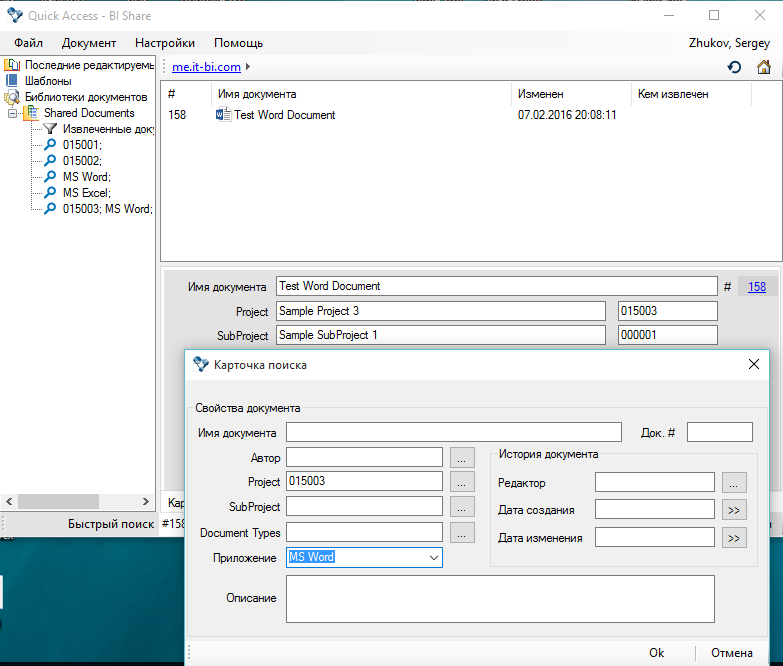Screen dimensions: 783x666
Task: Open the Файл menu
Action: (28, 43)
